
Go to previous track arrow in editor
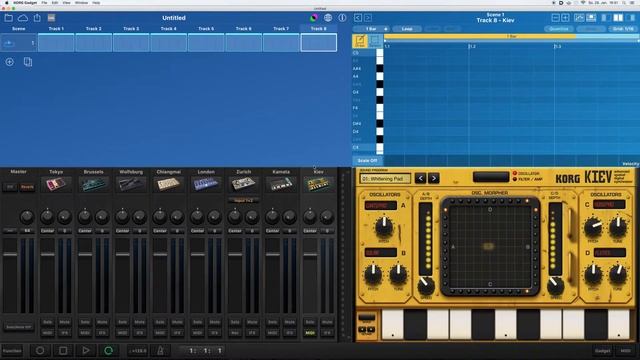358,18
